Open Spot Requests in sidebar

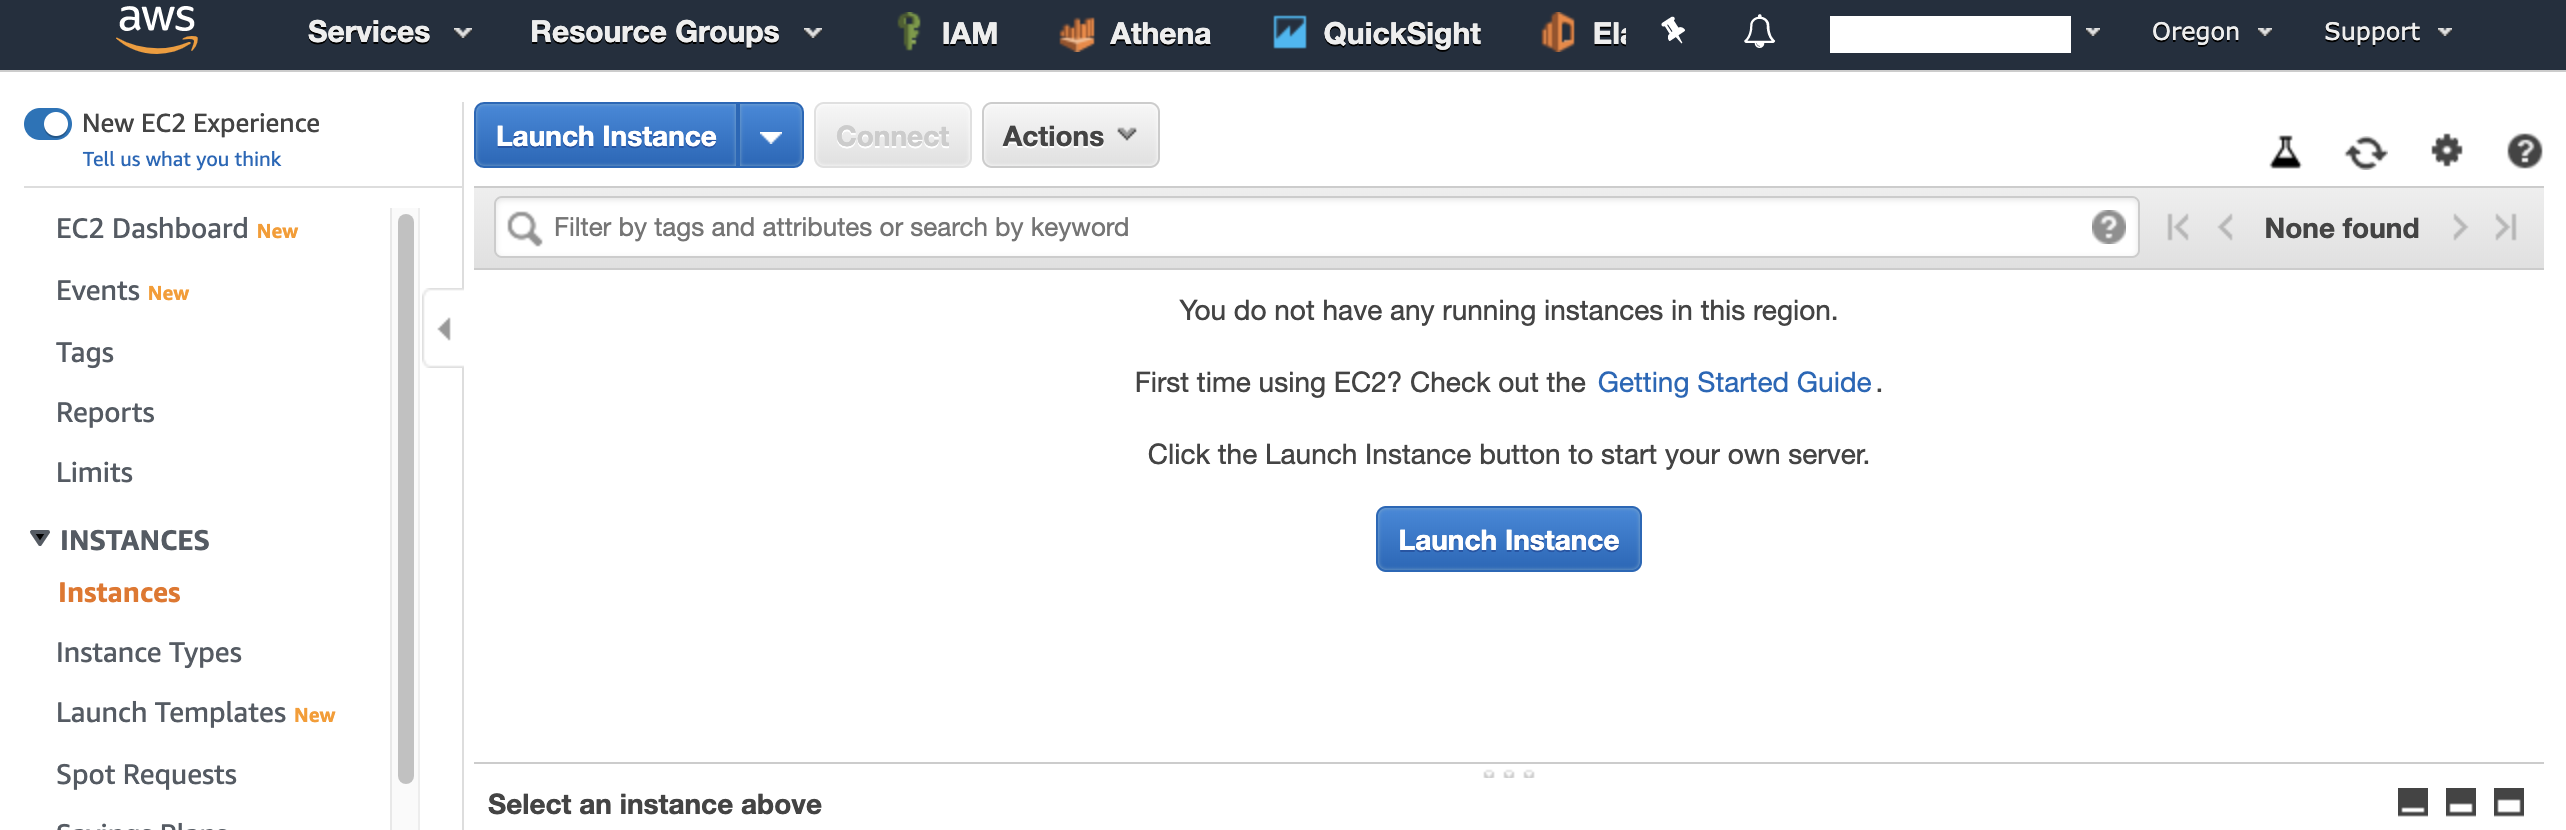click(x=146, y=775)
